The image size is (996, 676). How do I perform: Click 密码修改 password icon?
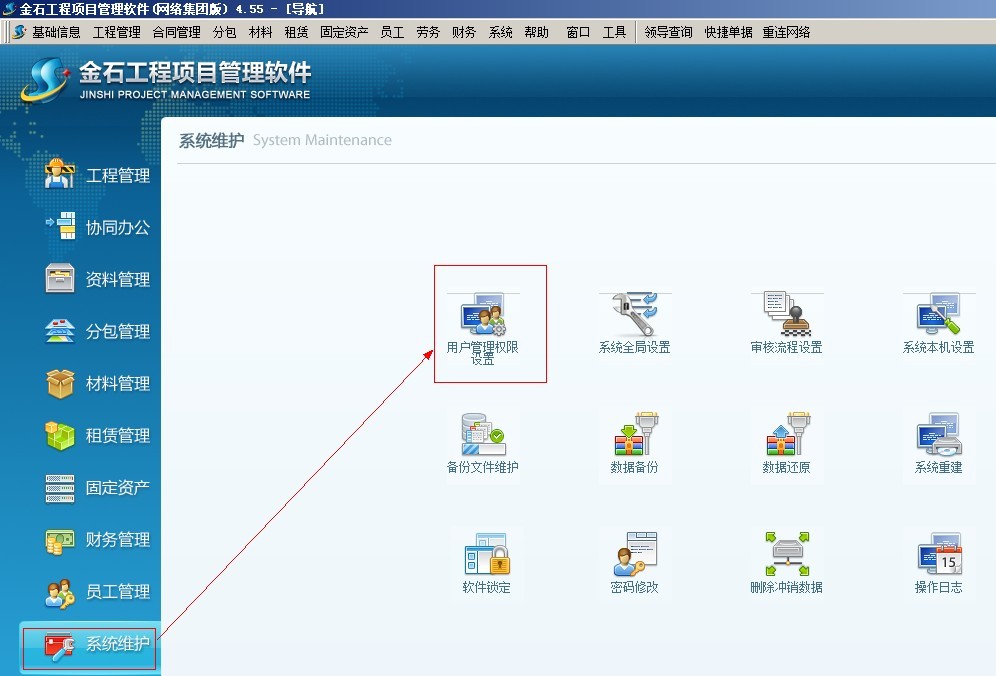(x=635, y=553)
